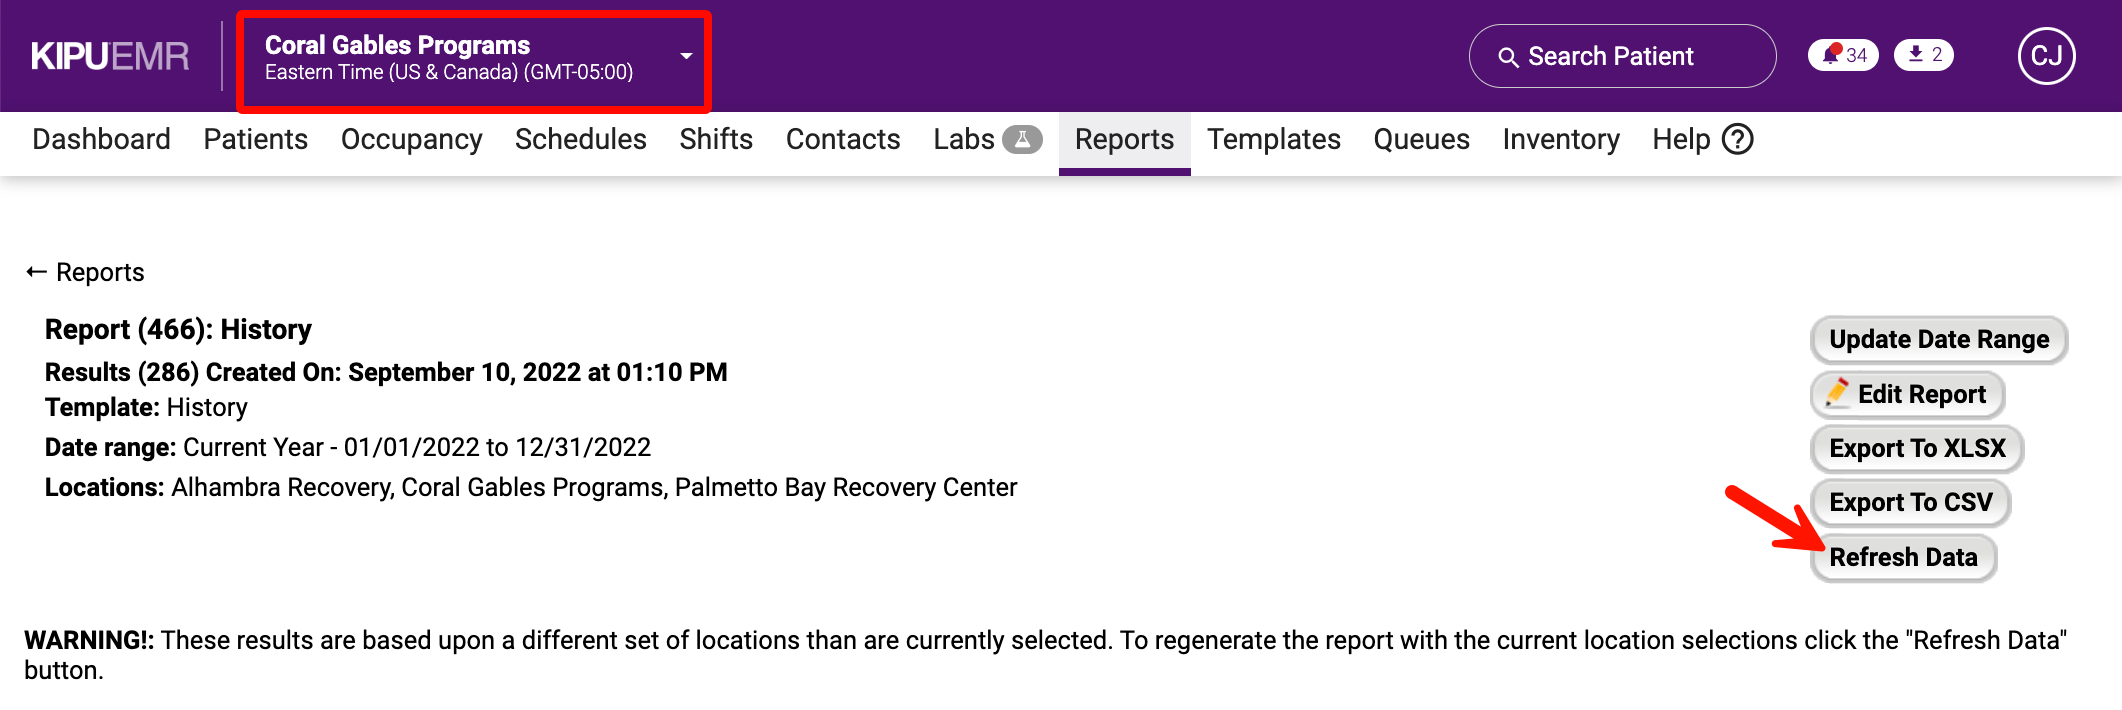Click the Labs flask icon badge
The width and height of the screenshot is (2122, 710).
coord(1022,139)
